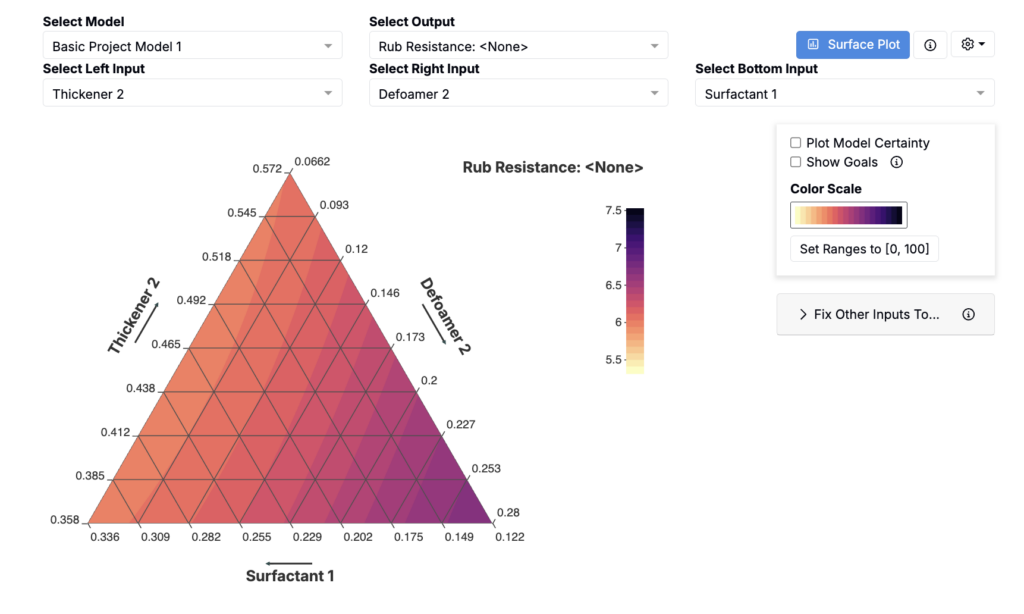This screenshot has height=614, width=1024.
Task: Open the gear settings menu
Action: [972, 44]
